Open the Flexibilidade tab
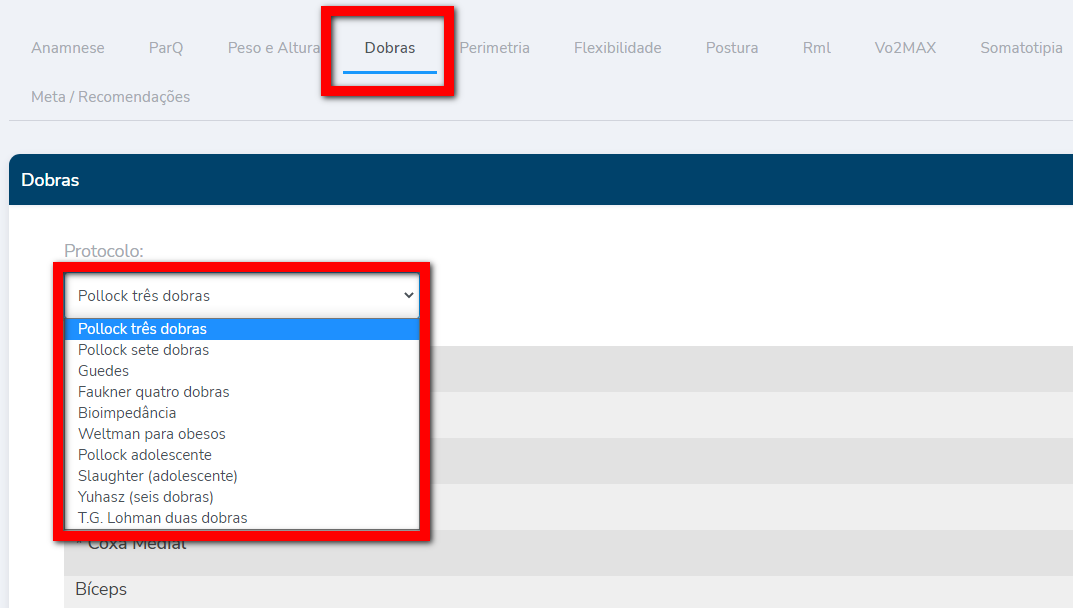 617,48
